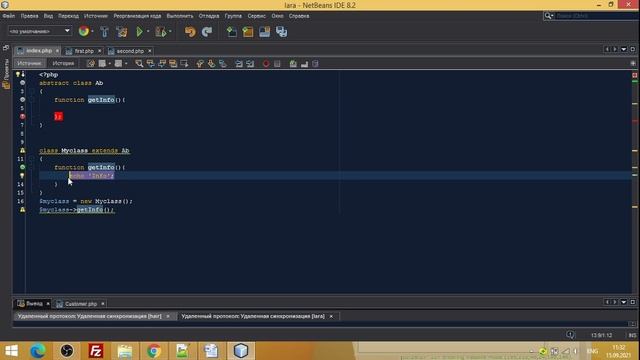Click the Debug Project icon
Image resolution: width=640 pixels, height=360 pixels.
pyautogui.click(x=160, y=31)
